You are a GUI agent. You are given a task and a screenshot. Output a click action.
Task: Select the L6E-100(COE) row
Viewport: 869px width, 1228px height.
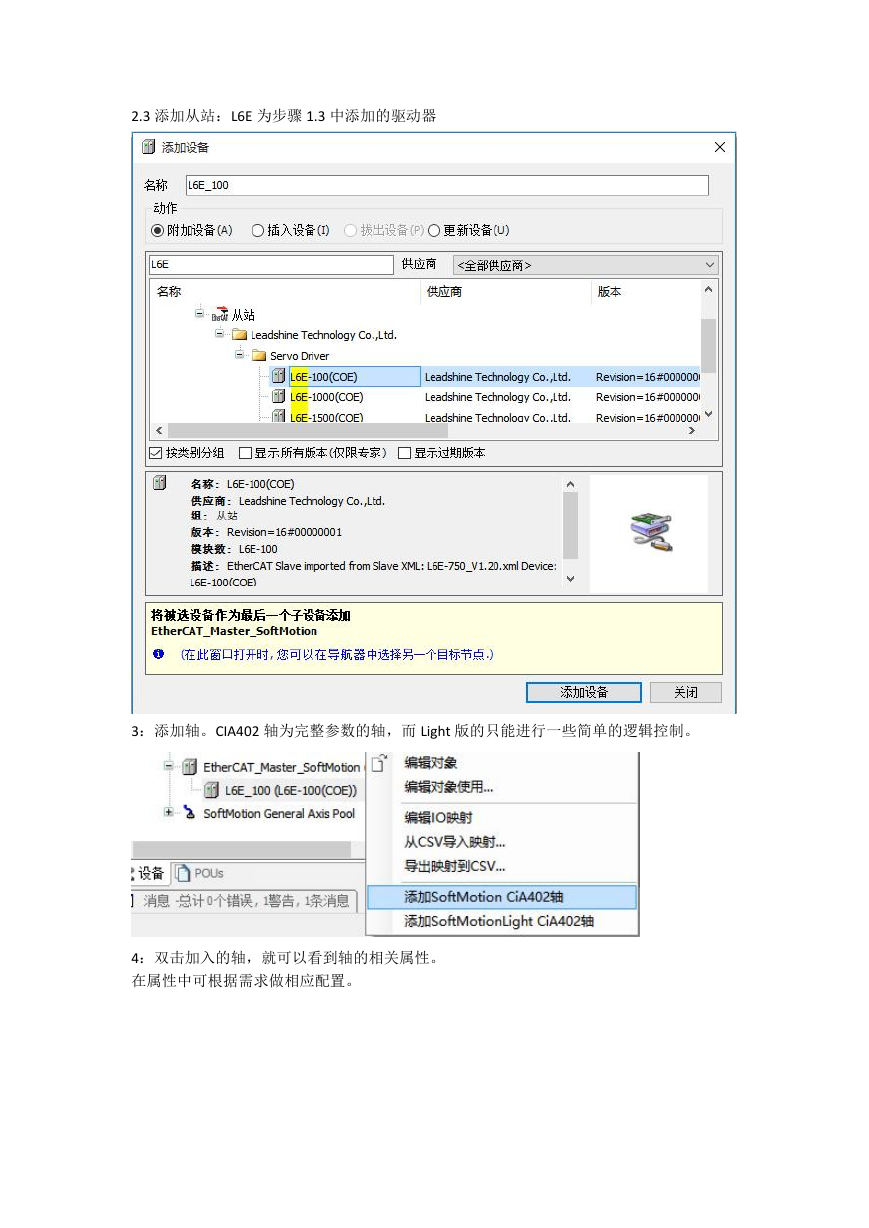point(425,377)
